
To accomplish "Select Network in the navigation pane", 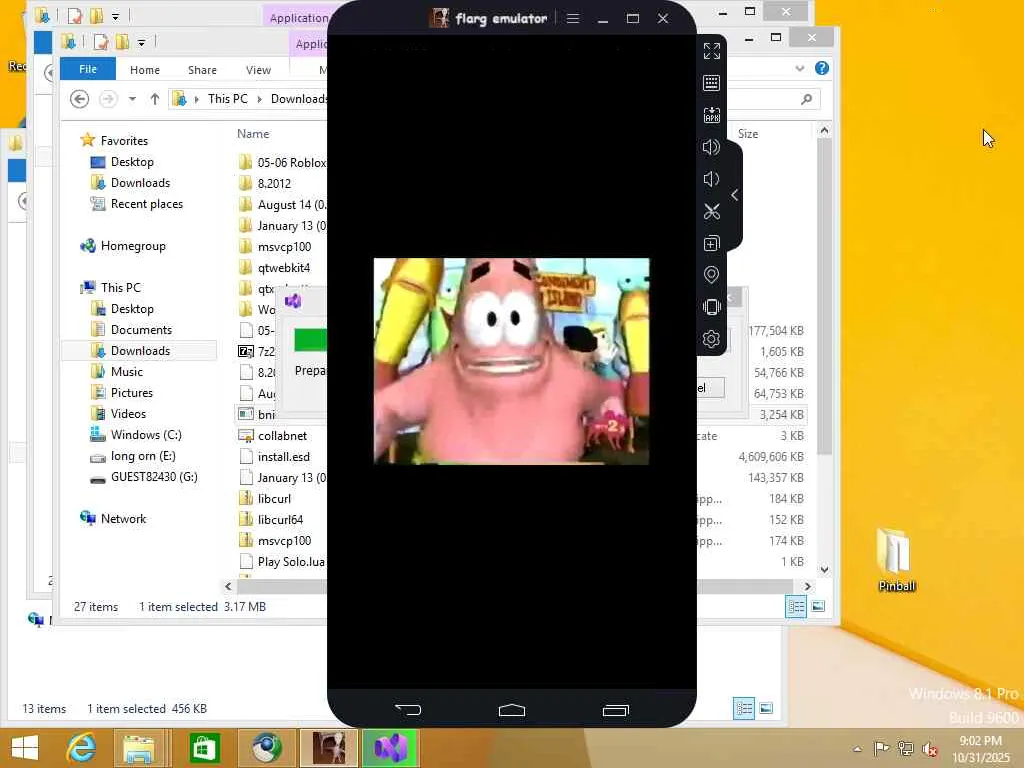I will coord(123,519).
